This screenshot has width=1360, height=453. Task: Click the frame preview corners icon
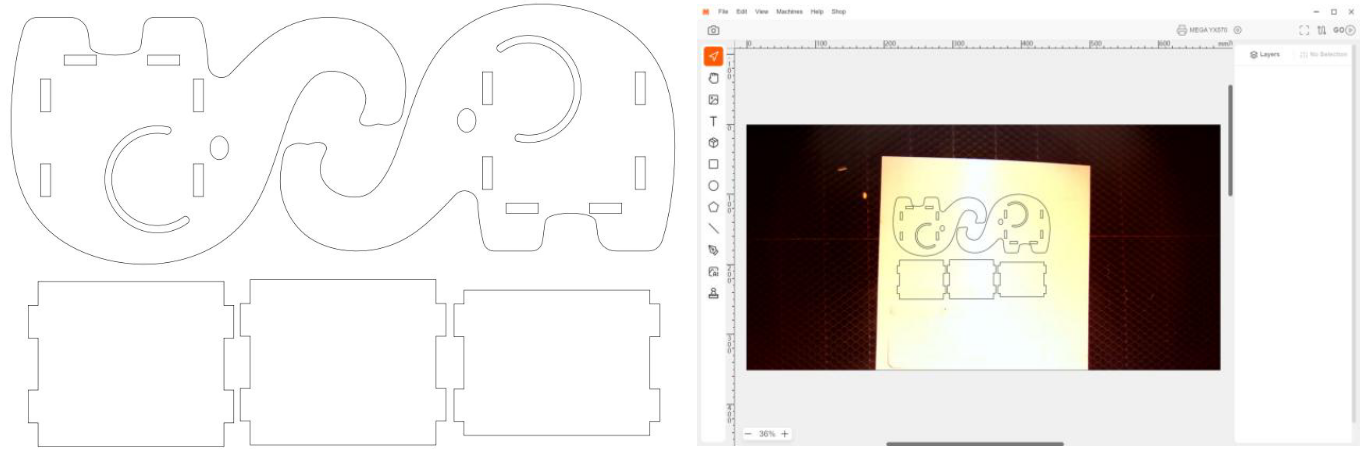[1304, 30]
